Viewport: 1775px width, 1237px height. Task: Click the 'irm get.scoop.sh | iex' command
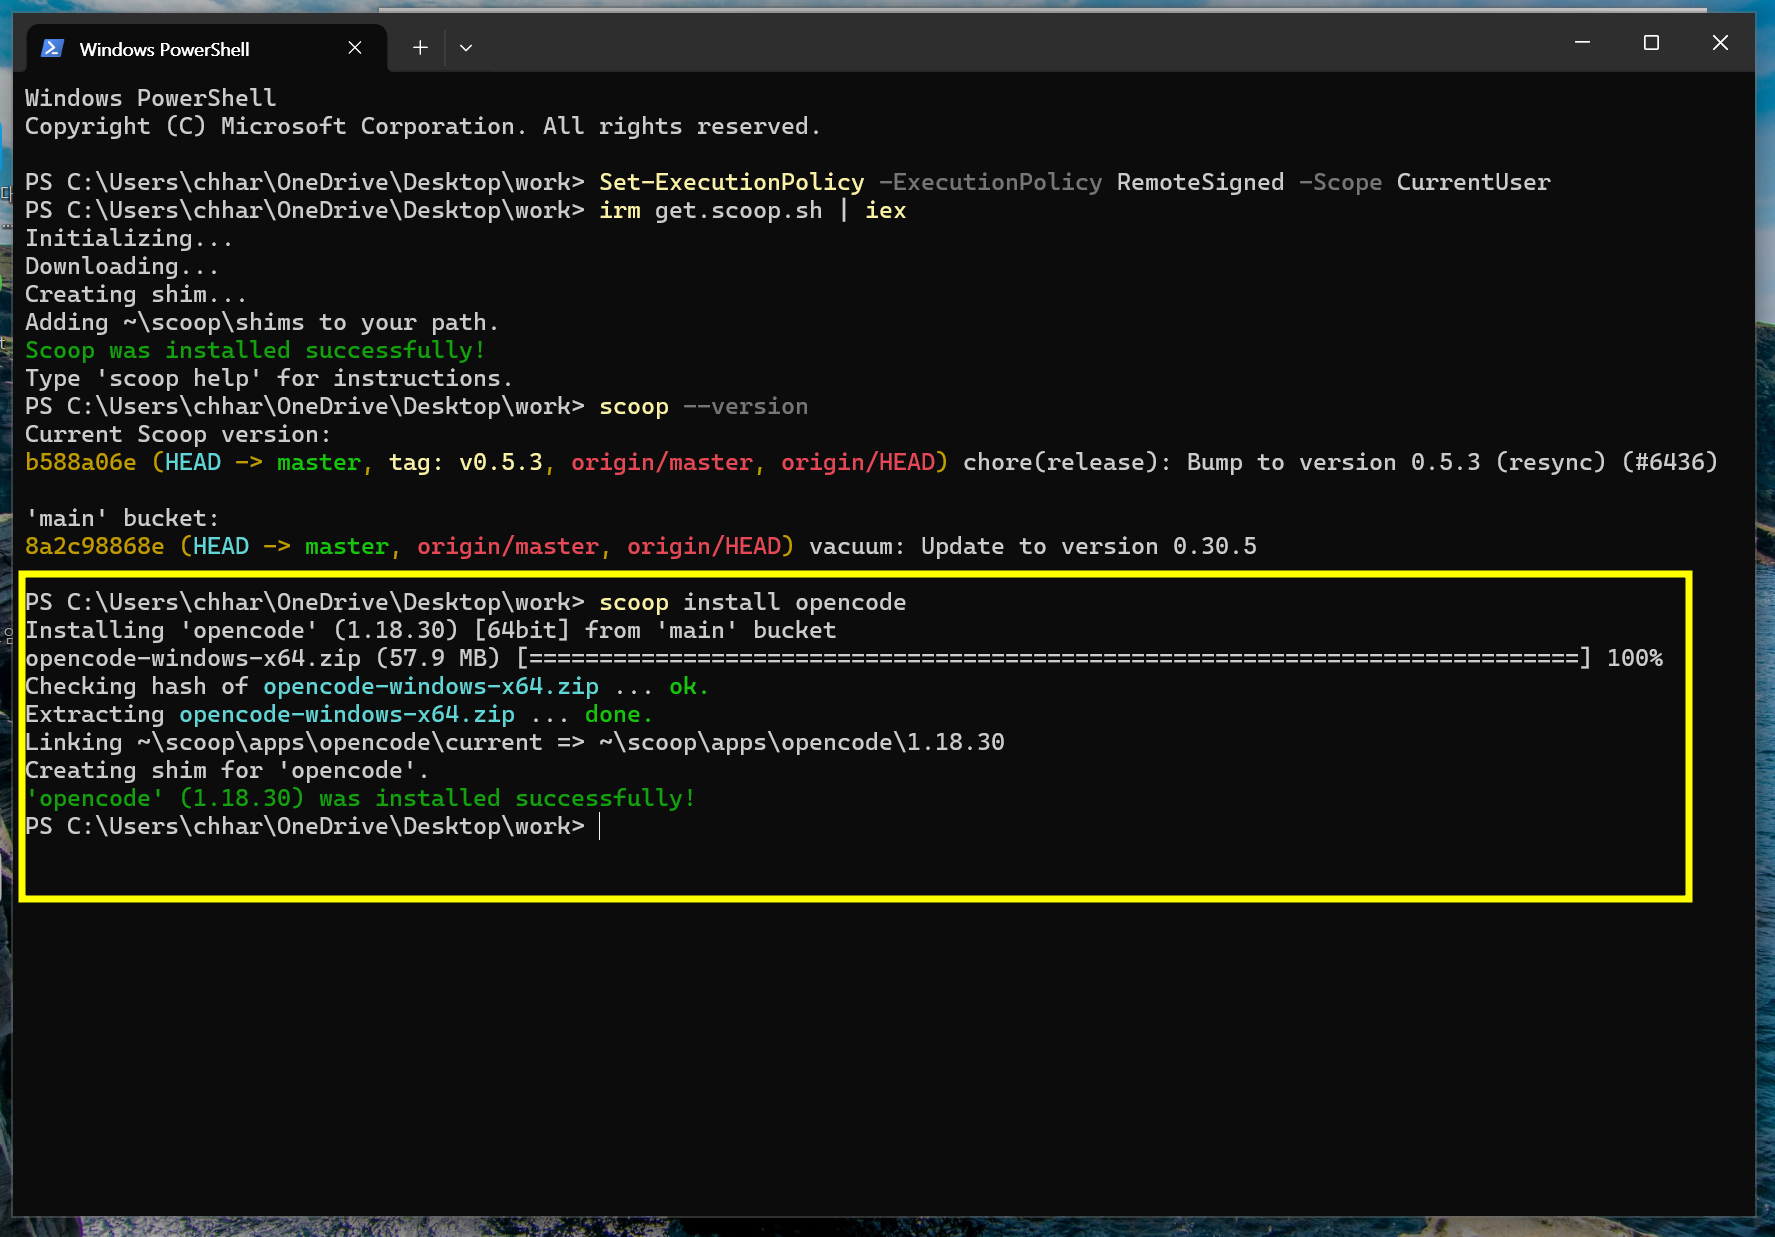click(753, 210)
